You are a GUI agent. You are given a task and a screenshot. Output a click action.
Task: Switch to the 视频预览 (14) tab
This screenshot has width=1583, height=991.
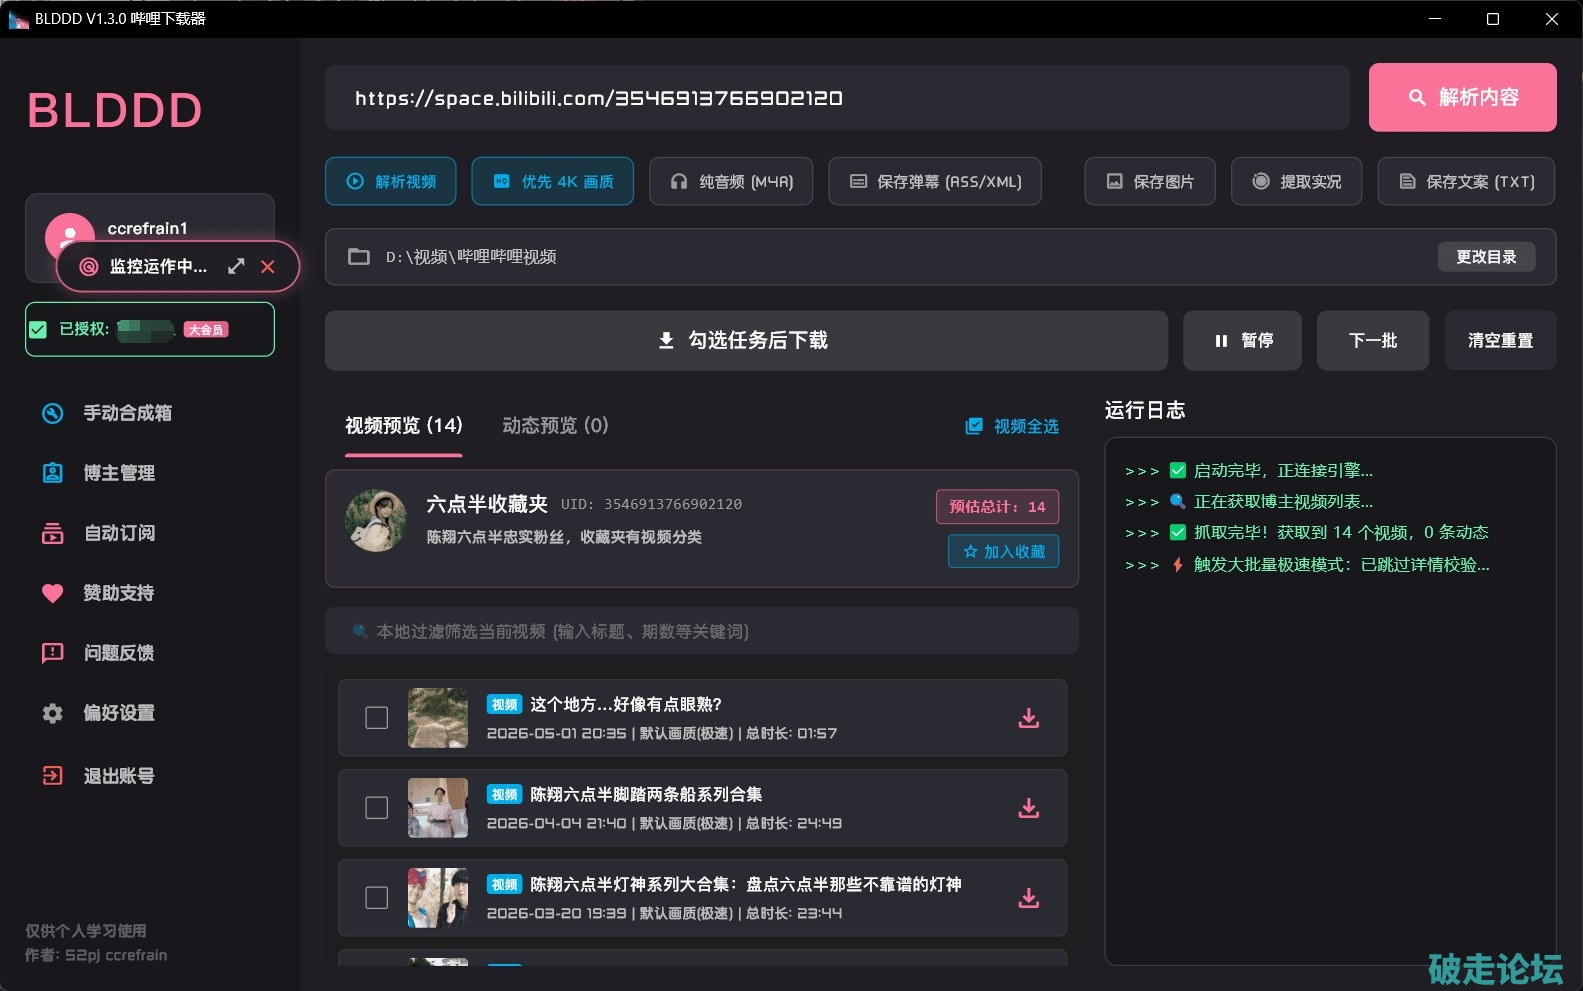click(404, 426)
